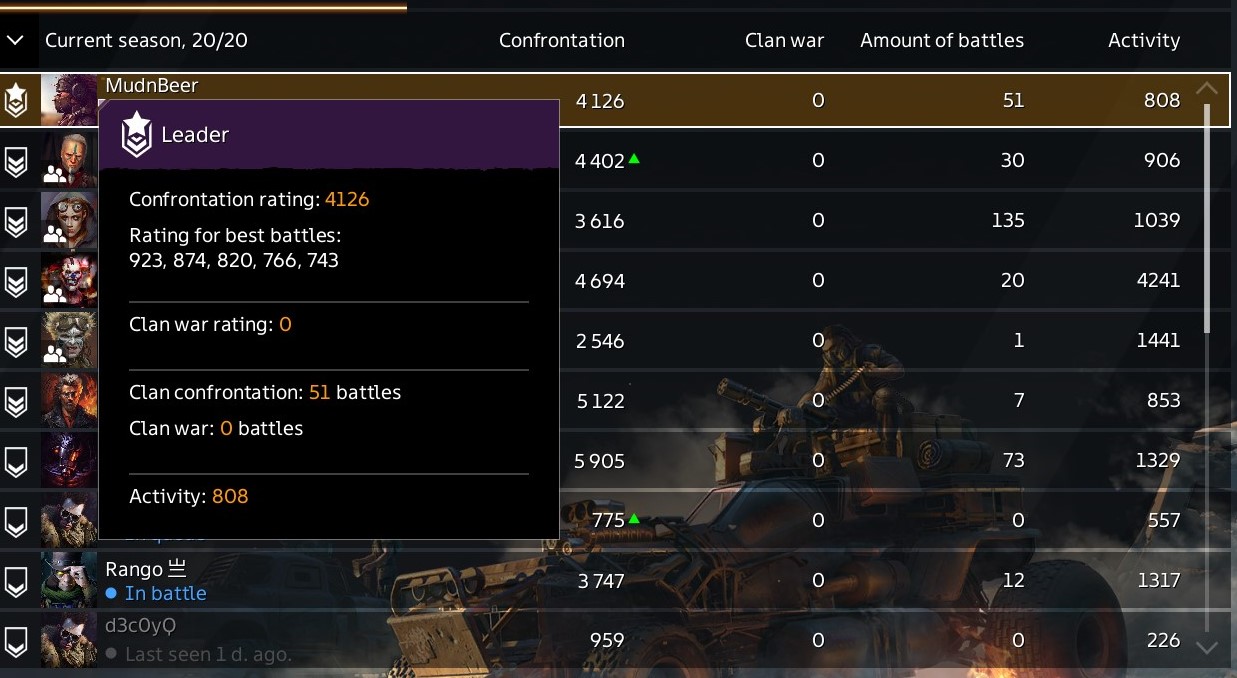
Task: Click the member rank badge in the 5 905 row
Action: [16, 461]
